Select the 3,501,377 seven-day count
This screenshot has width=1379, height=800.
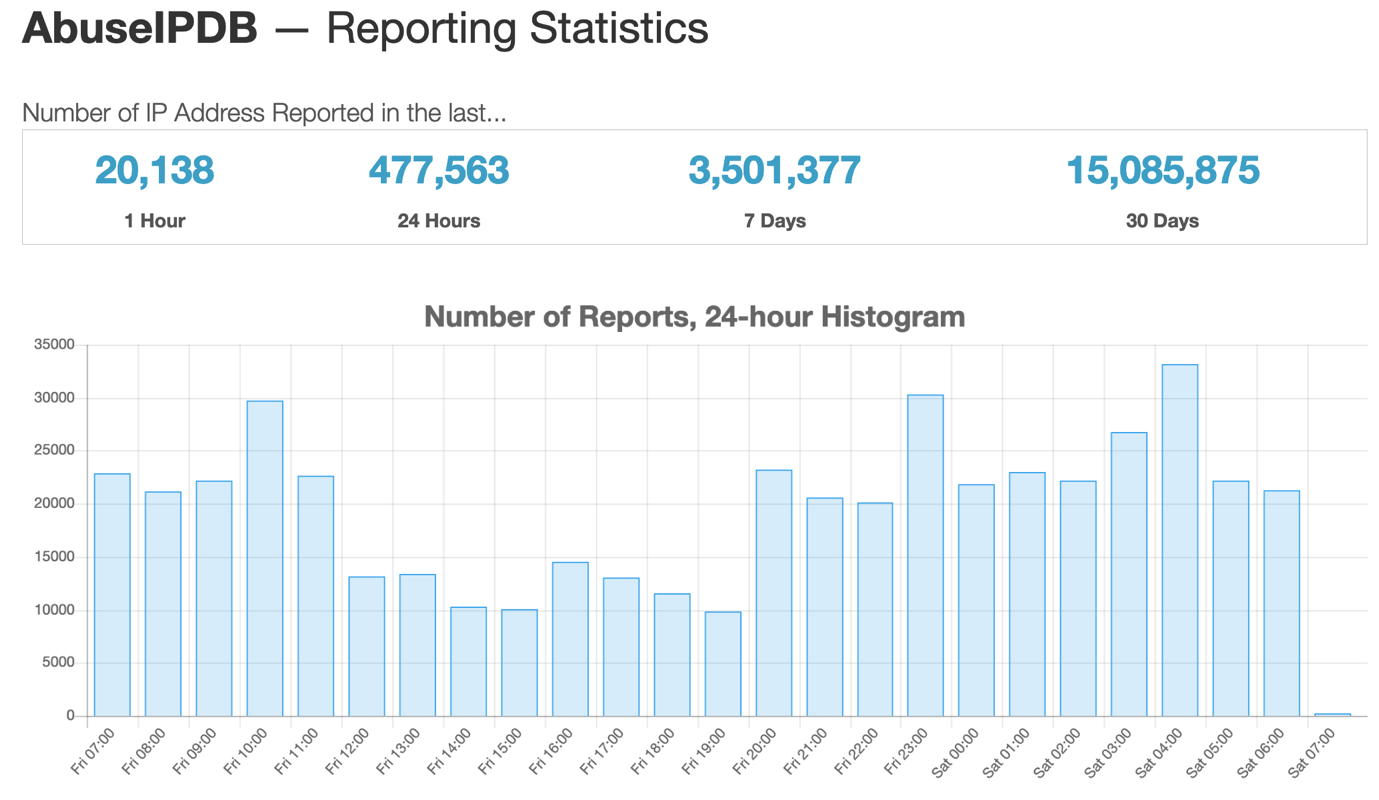pos(775,170)
